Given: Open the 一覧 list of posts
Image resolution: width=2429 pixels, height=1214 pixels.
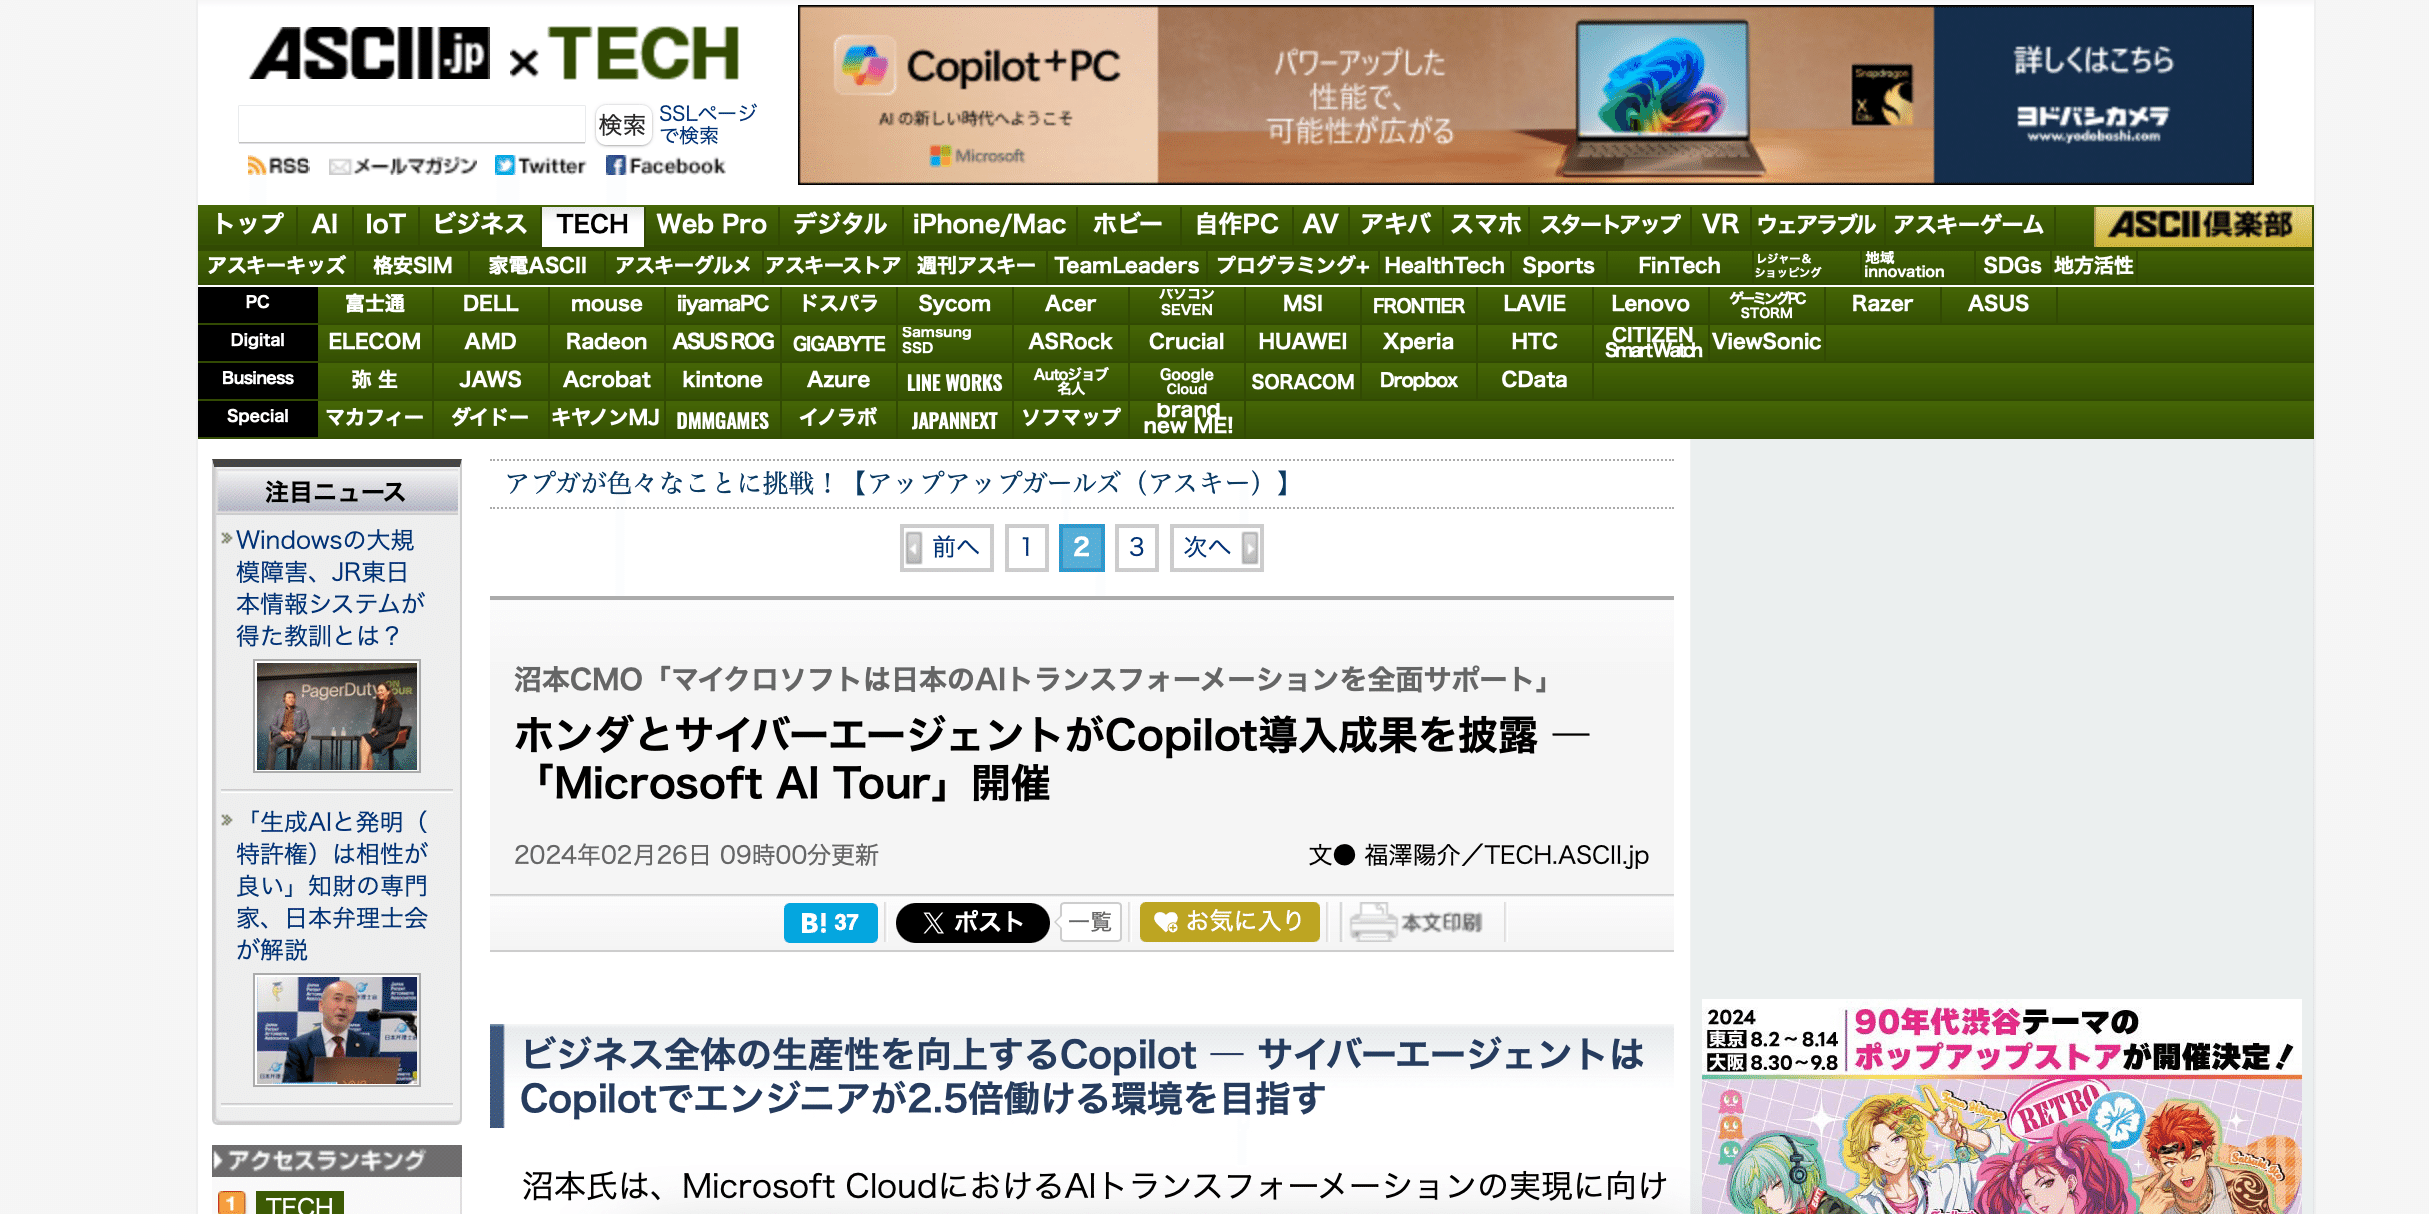Looking at the screenshot, I should pos(1089,922).
